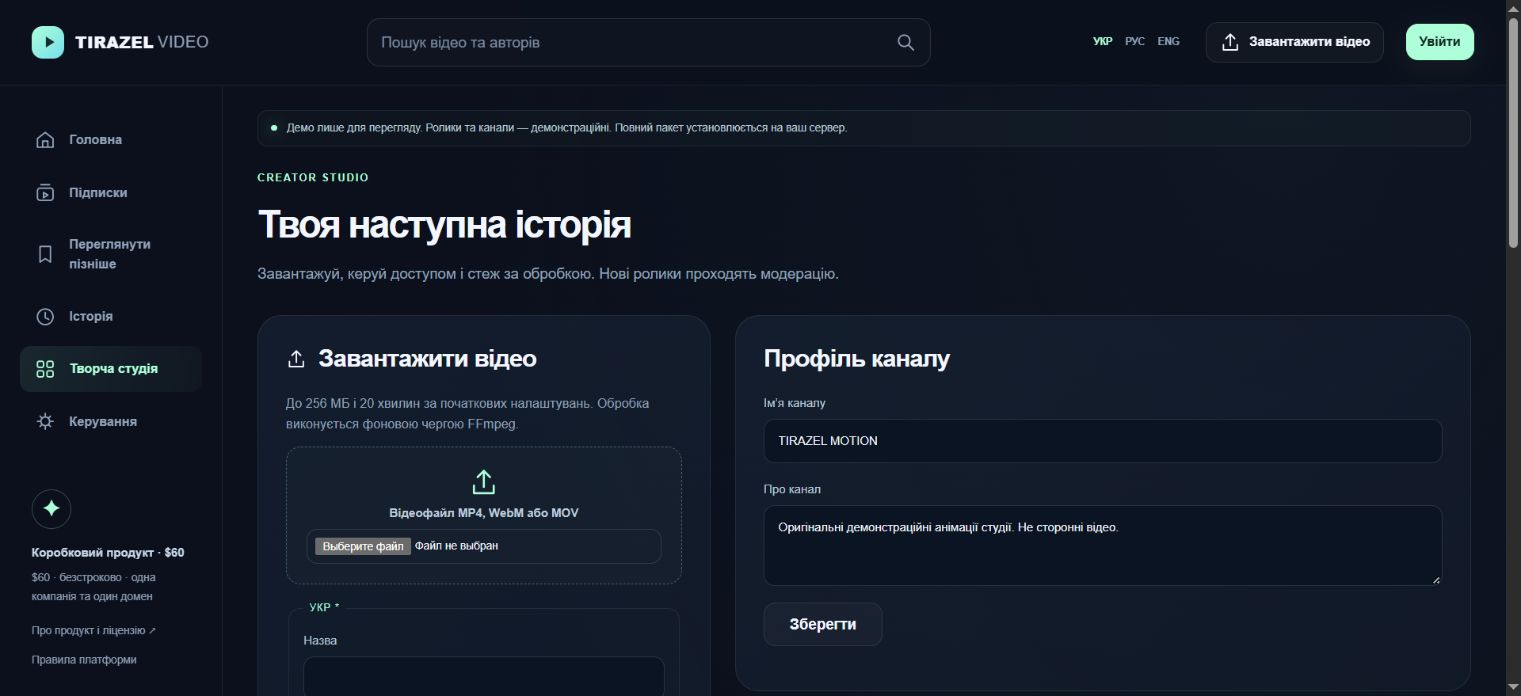Click the Коробковий продукт · $60 text
This screenshot has width=1521, height=696.
pyautogui.click(x=108, y=553)
